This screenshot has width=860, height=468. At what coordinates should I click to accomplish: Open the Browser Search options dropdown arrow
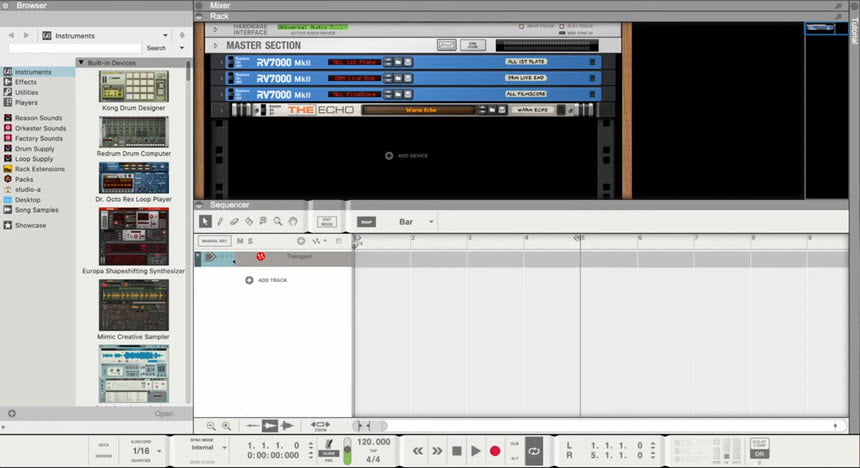(182, 48)
